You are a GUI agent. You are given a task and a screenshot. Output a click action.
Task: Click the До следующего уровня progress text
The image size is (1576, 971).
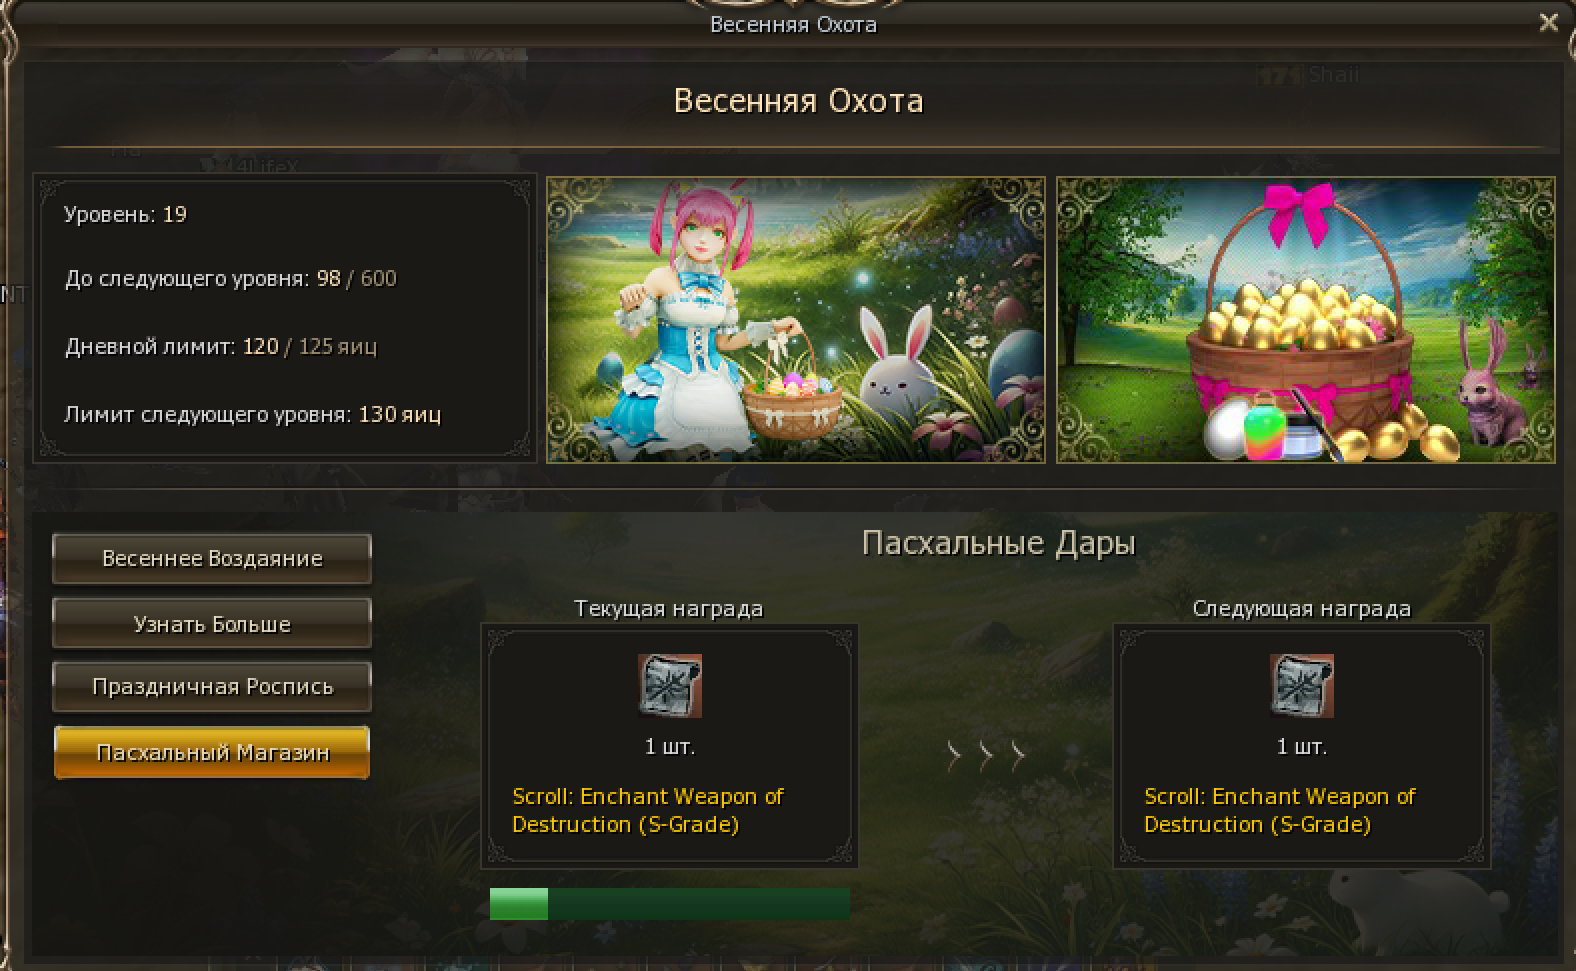tap(230, 279)
